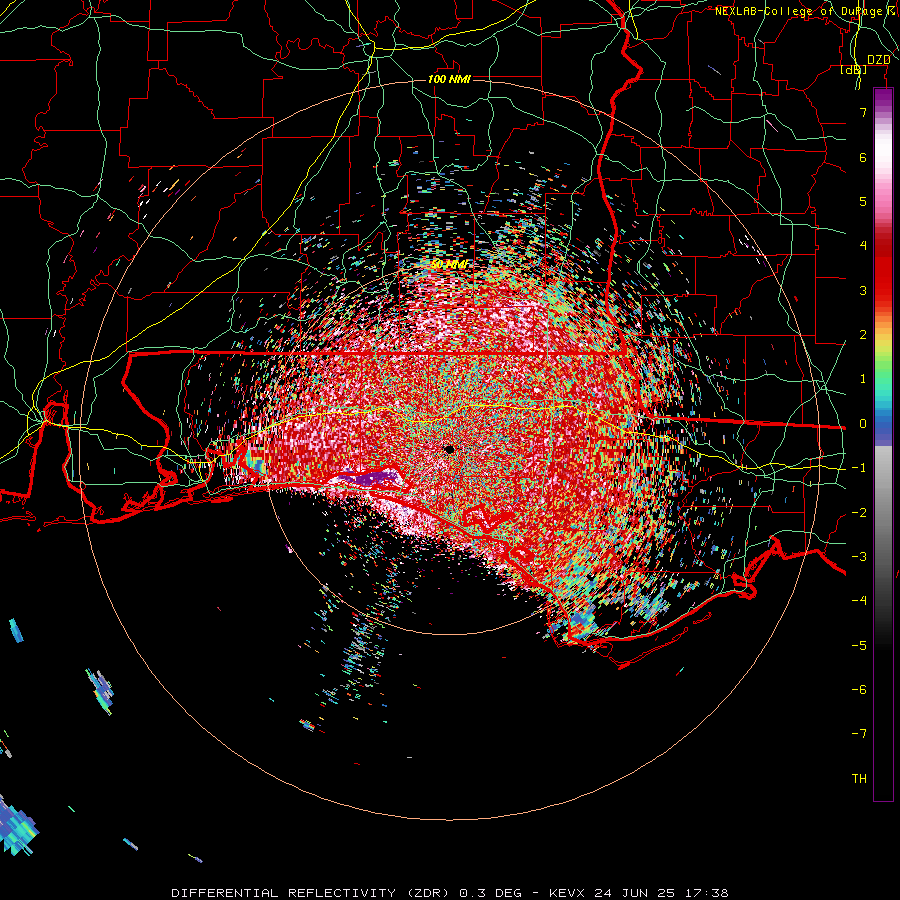
Task: Click the "KEVX" station identifier text
Action: (x=567, y=893)
